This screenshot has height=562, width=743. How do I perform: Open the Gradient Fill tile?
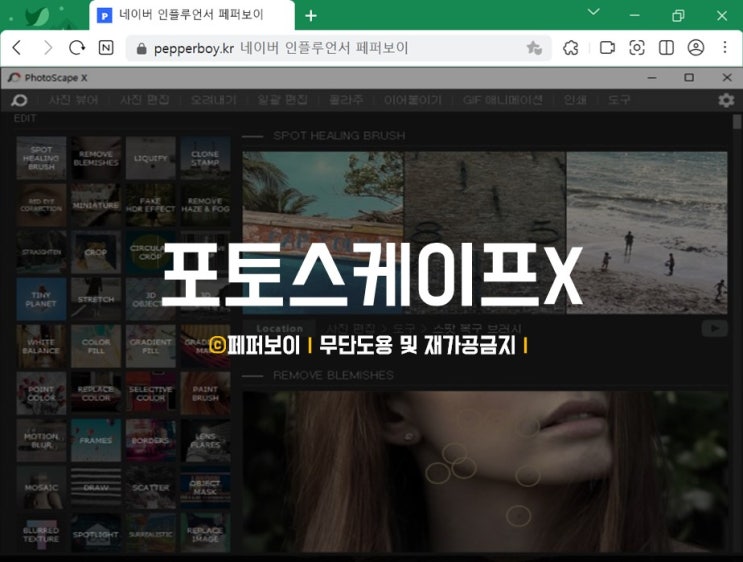[151, 346]
